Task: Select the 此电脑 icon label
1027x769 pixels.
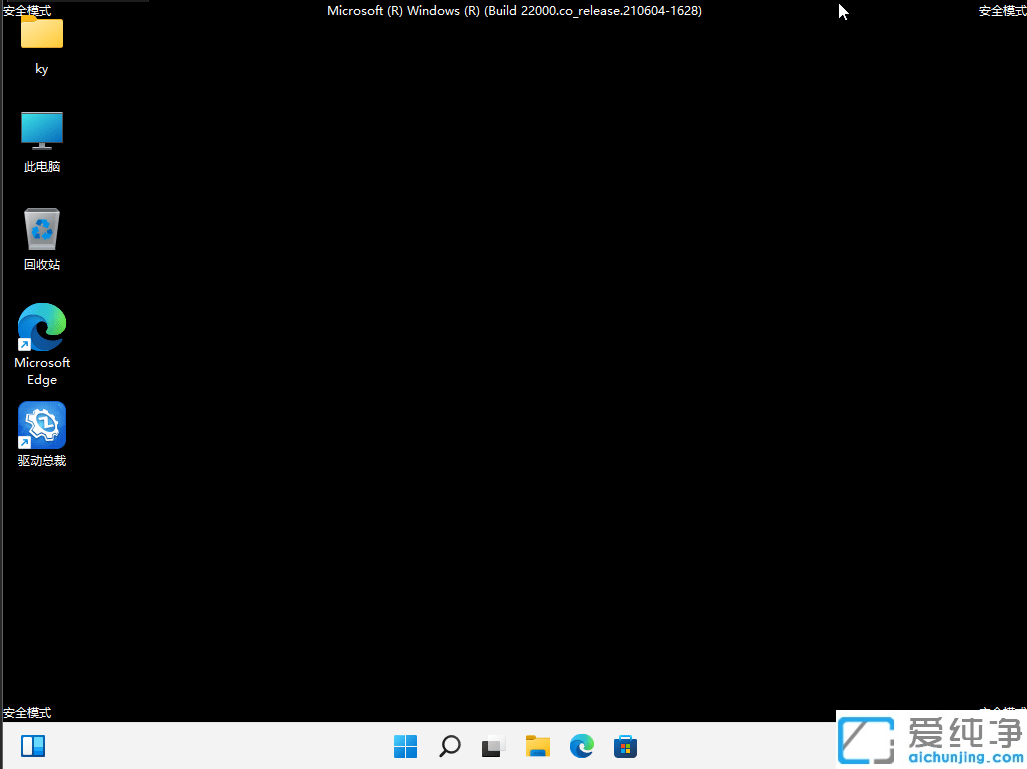Action: tap(41, 166)
